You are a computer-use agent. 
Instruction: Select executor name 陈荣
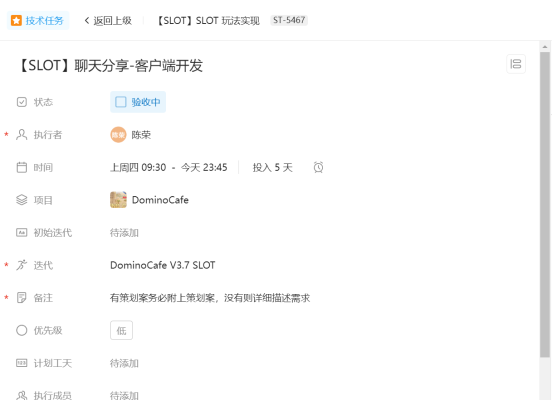coord(141,135)
